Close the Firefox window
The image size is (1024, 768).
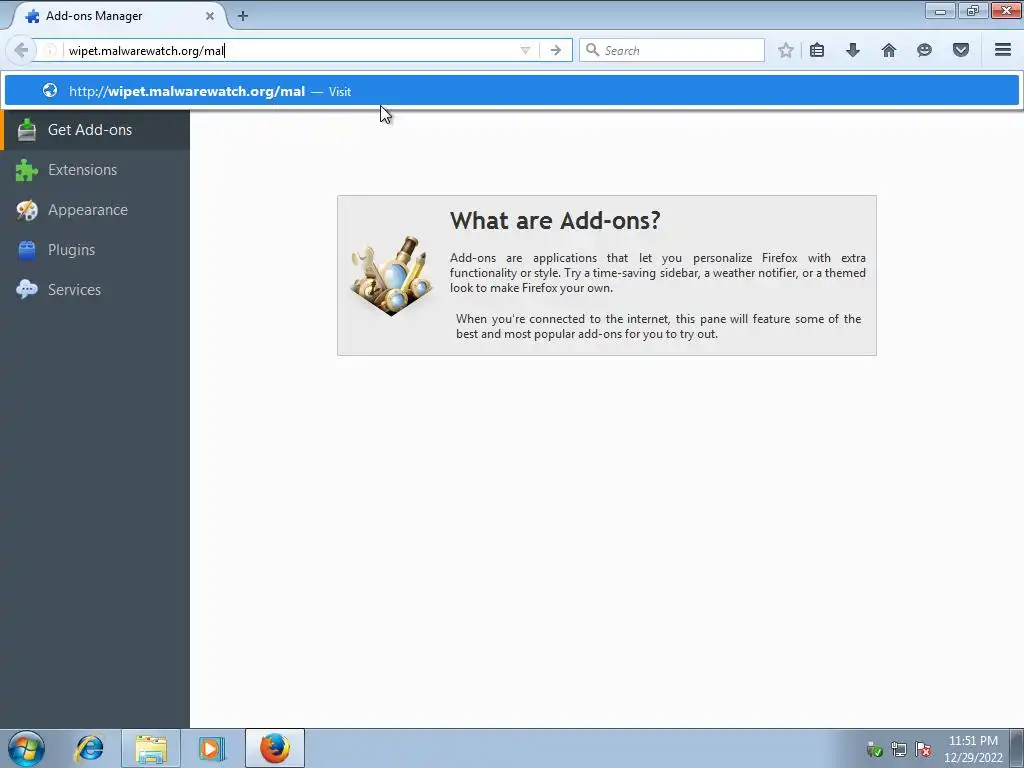(x=1006, y=10)
